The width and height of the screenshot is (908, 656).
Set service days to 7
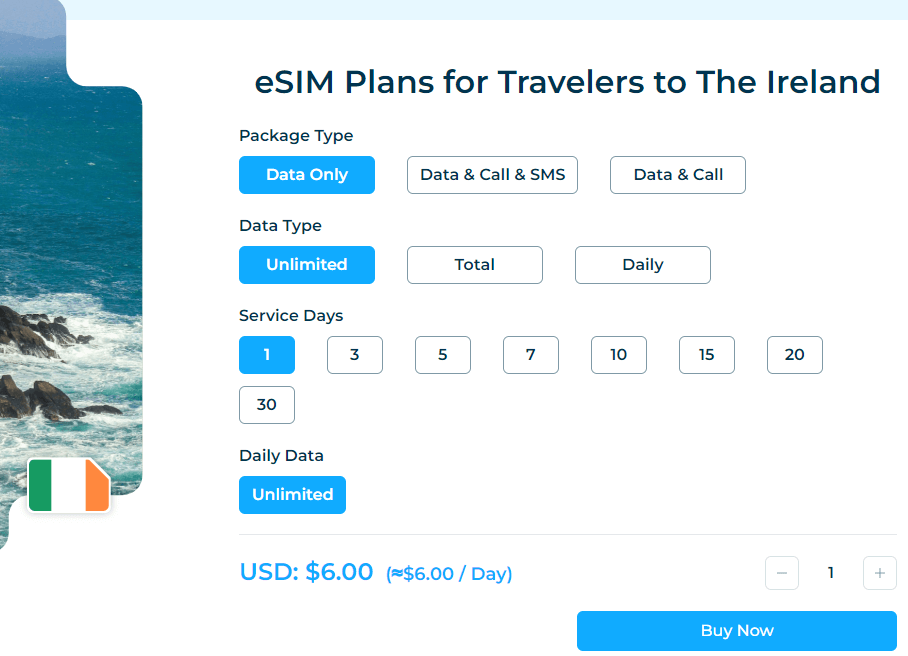pyautogui.click(x=531, y=354)
